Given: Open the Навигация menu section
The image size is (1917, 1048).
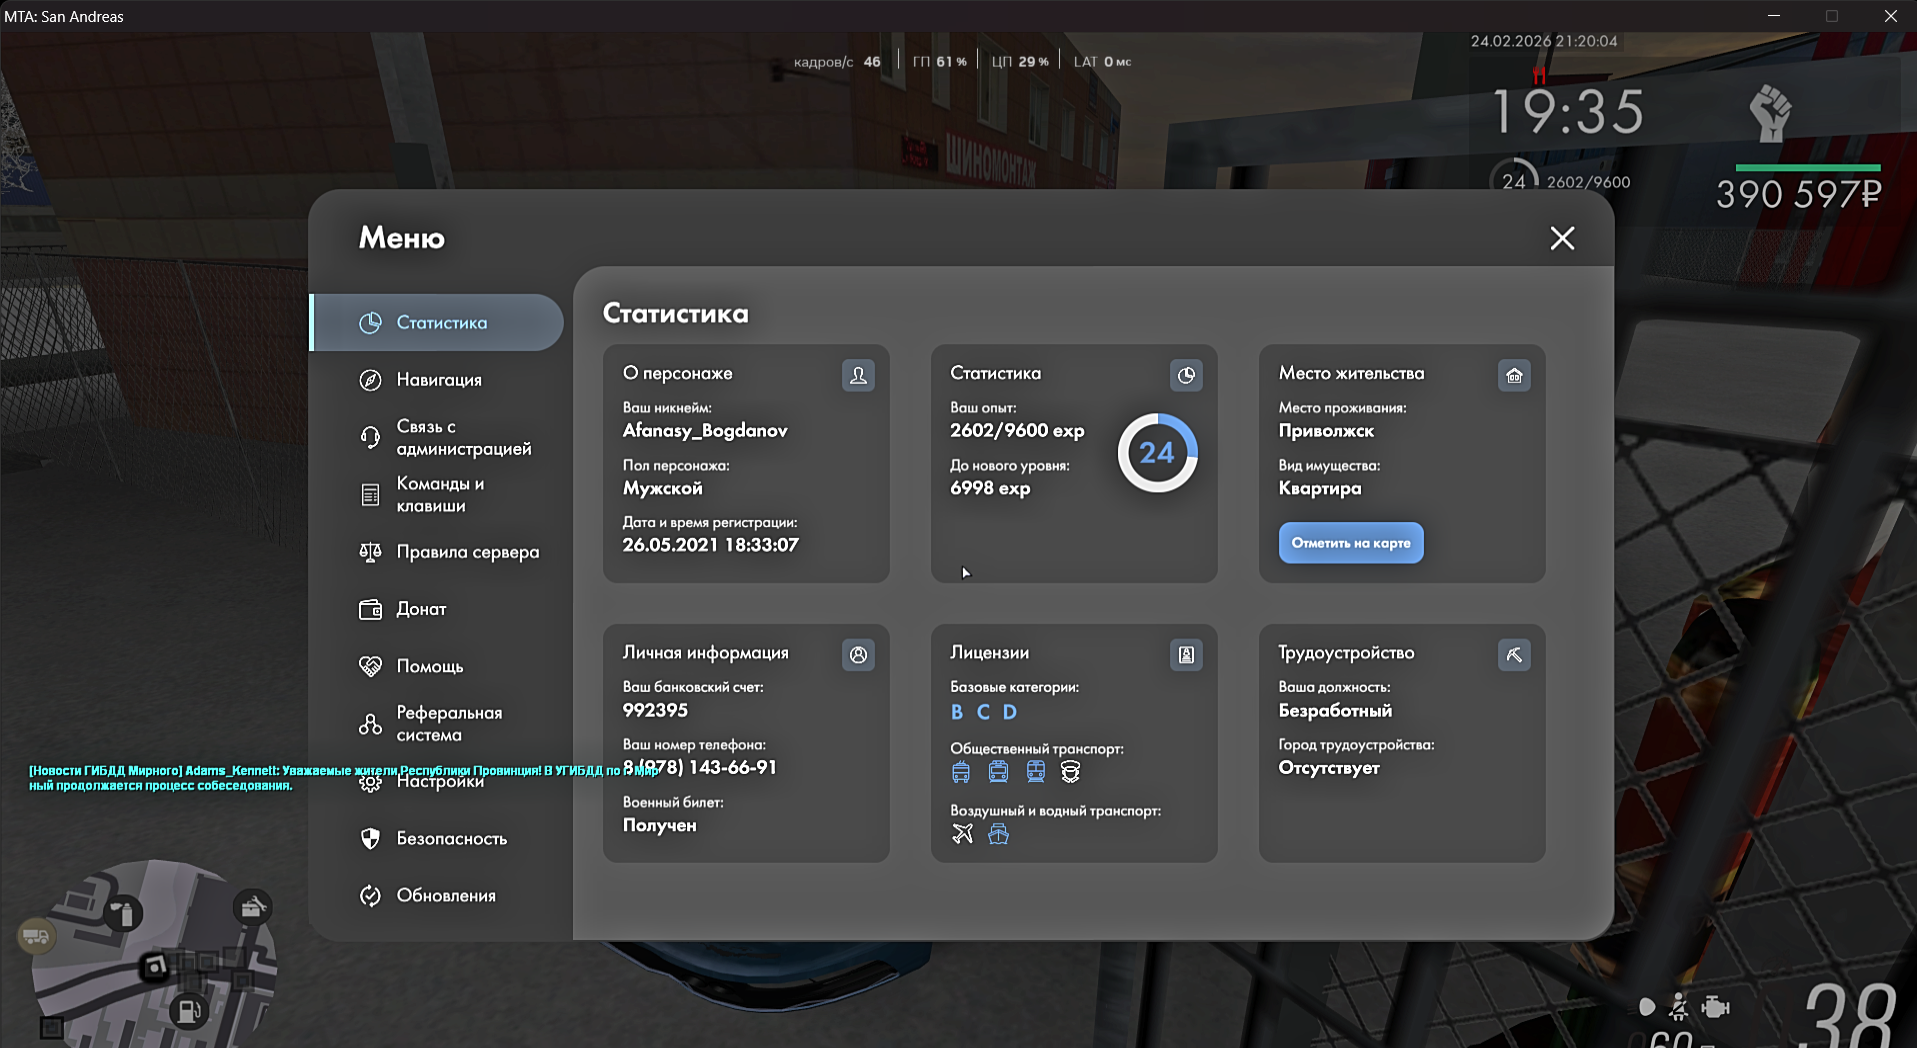Looking at the screenshot, I should pyautogui.click(x=439, y=380).
